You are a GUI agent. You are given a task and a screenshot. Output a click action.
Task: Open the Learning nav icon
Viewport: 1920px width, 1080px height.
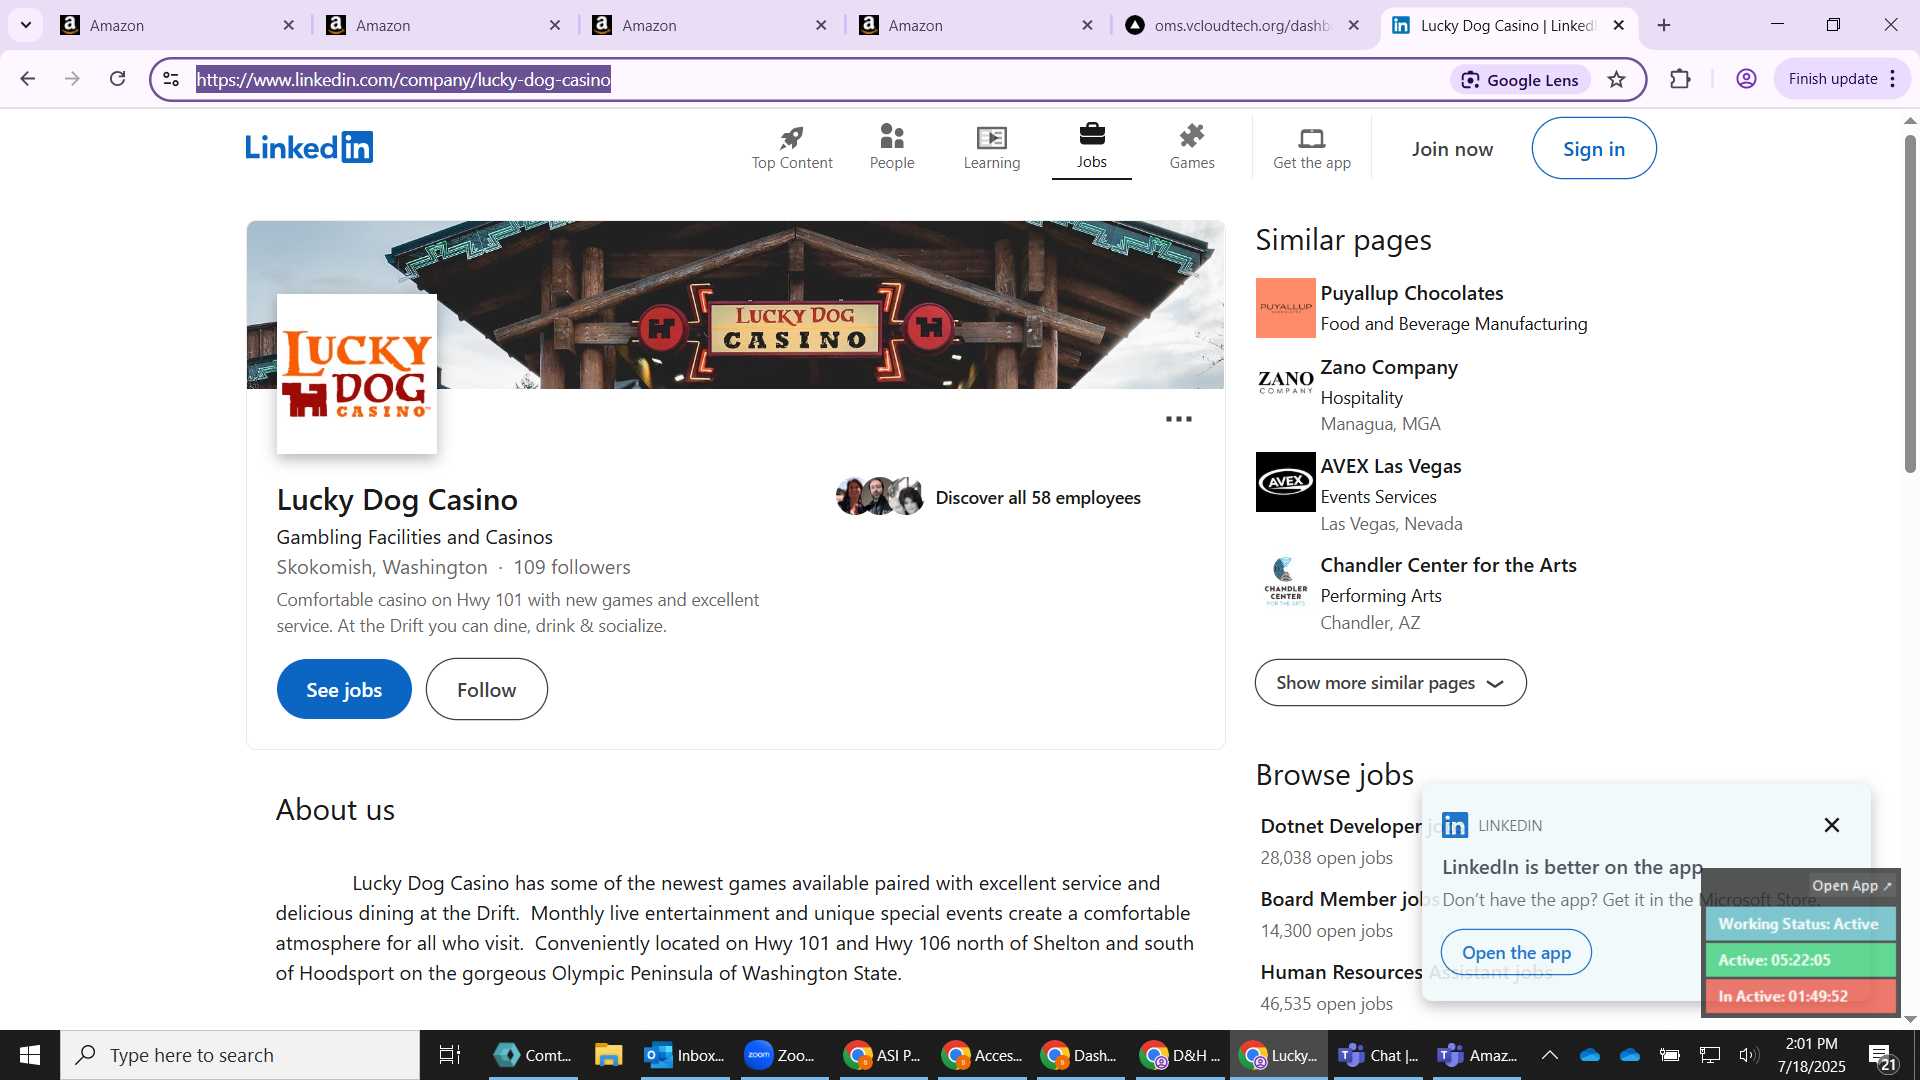click(992, 148)
